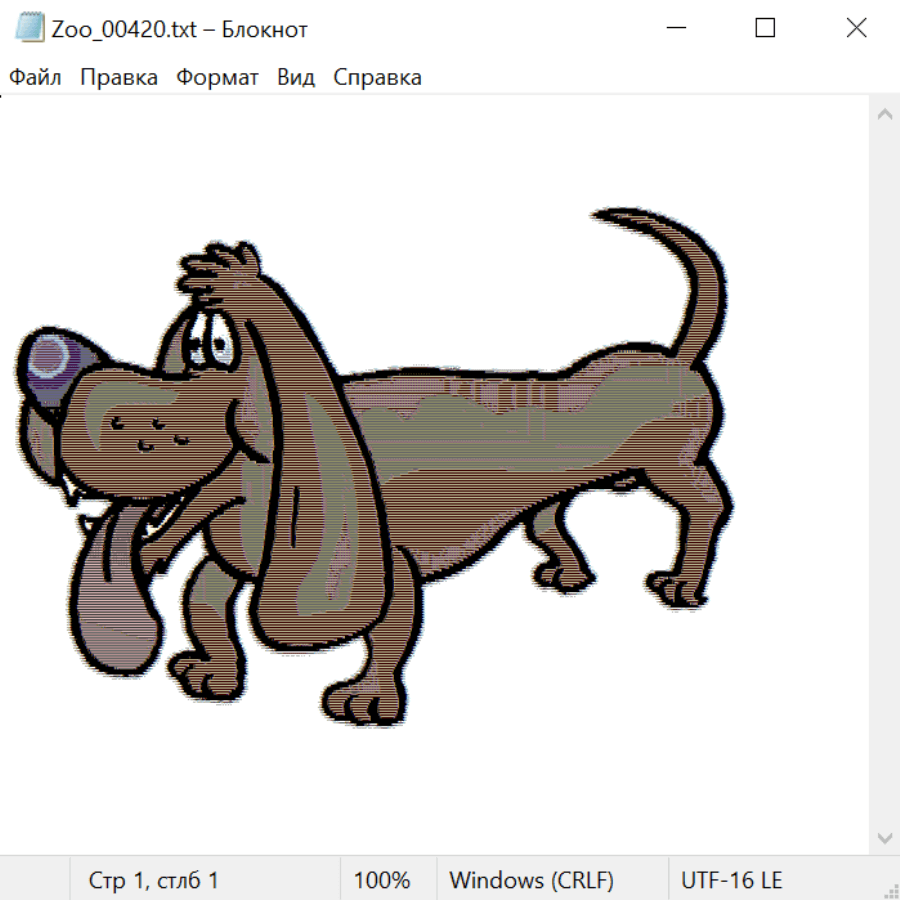The width and height of the screenshot is (900, 900).
Task: Open the Формат menu
Action: pyautogui.click(x=217, y=78)
